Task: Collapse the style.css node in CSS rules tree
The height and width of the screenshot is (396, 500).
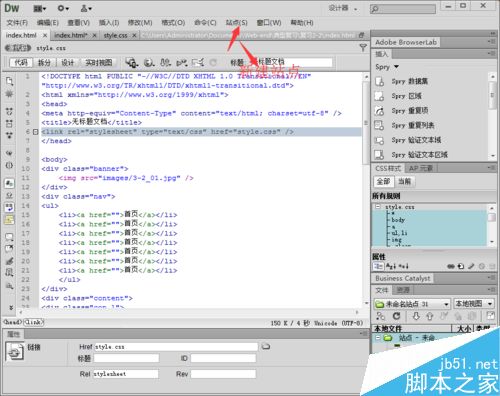Action: [x=378, y=207]
